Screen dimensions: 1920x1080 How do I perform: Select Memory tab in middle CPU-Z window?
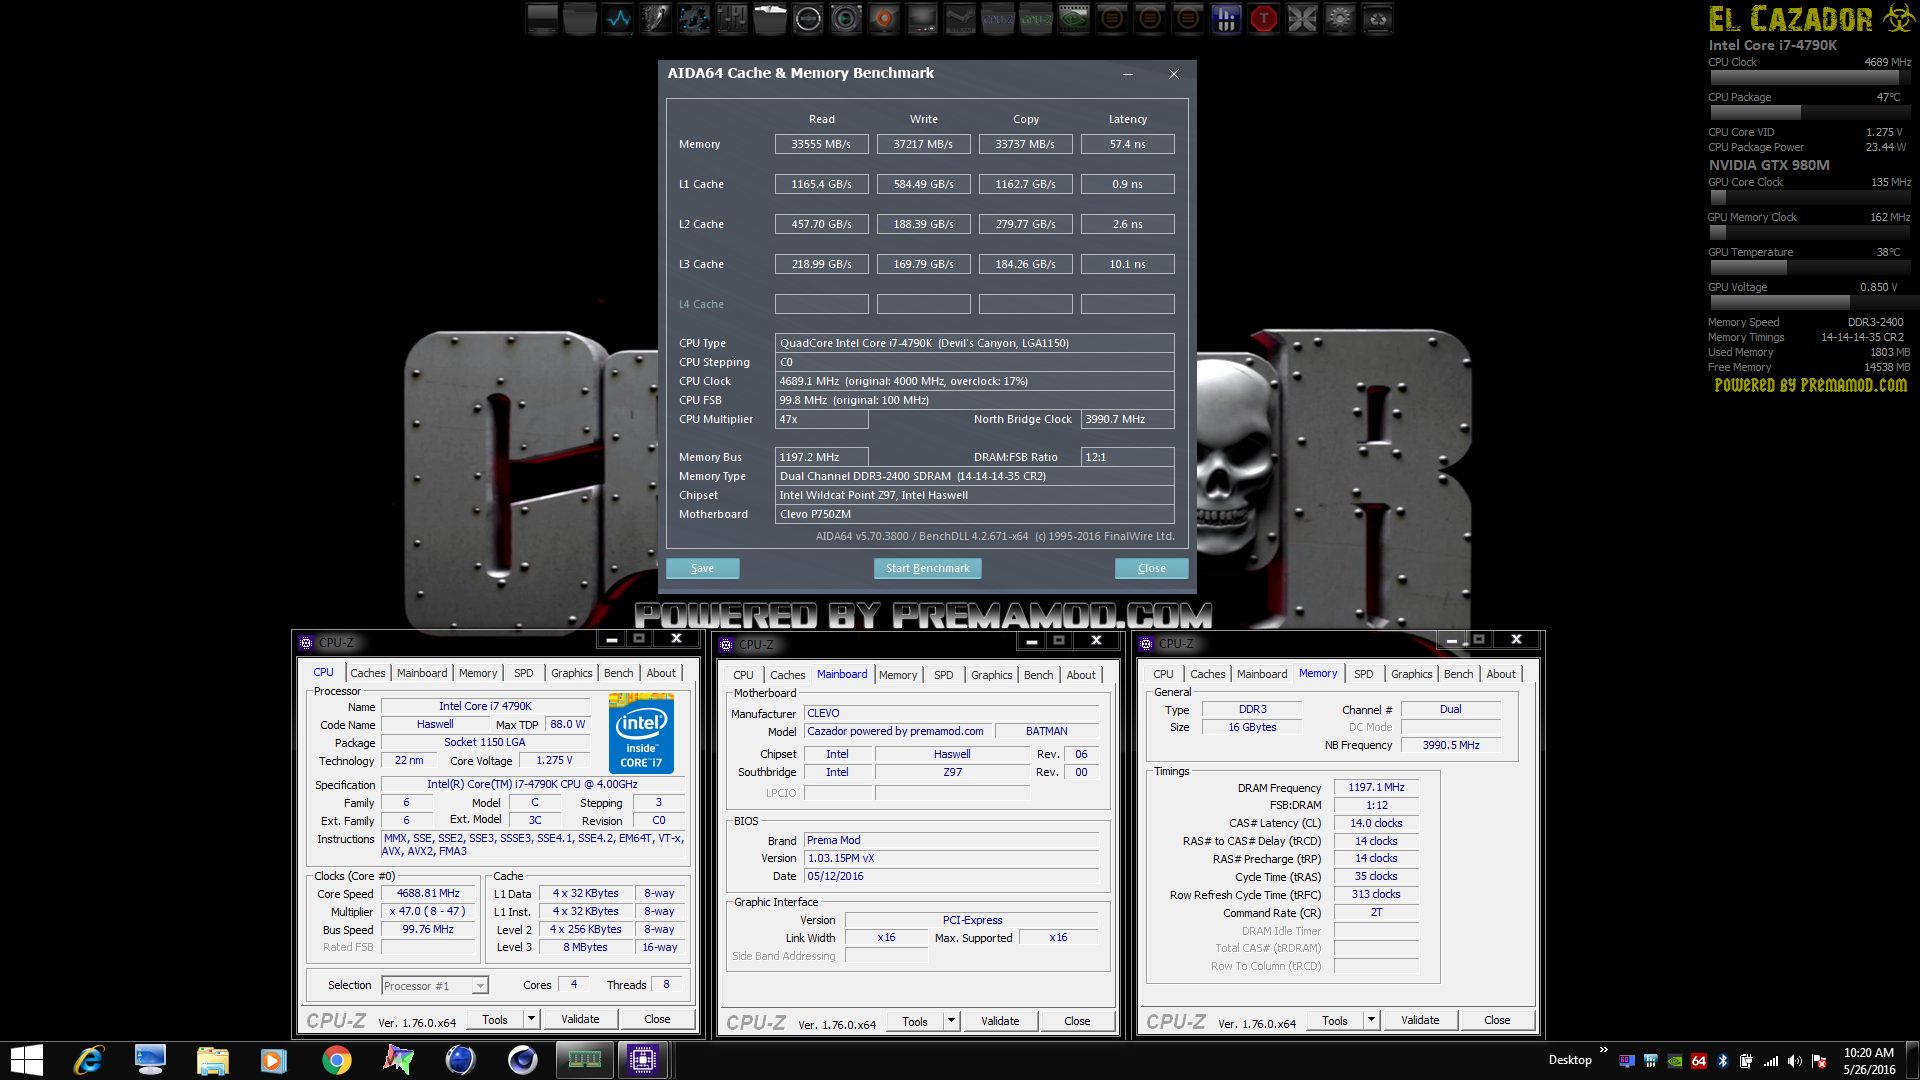[x=898, y=675]
